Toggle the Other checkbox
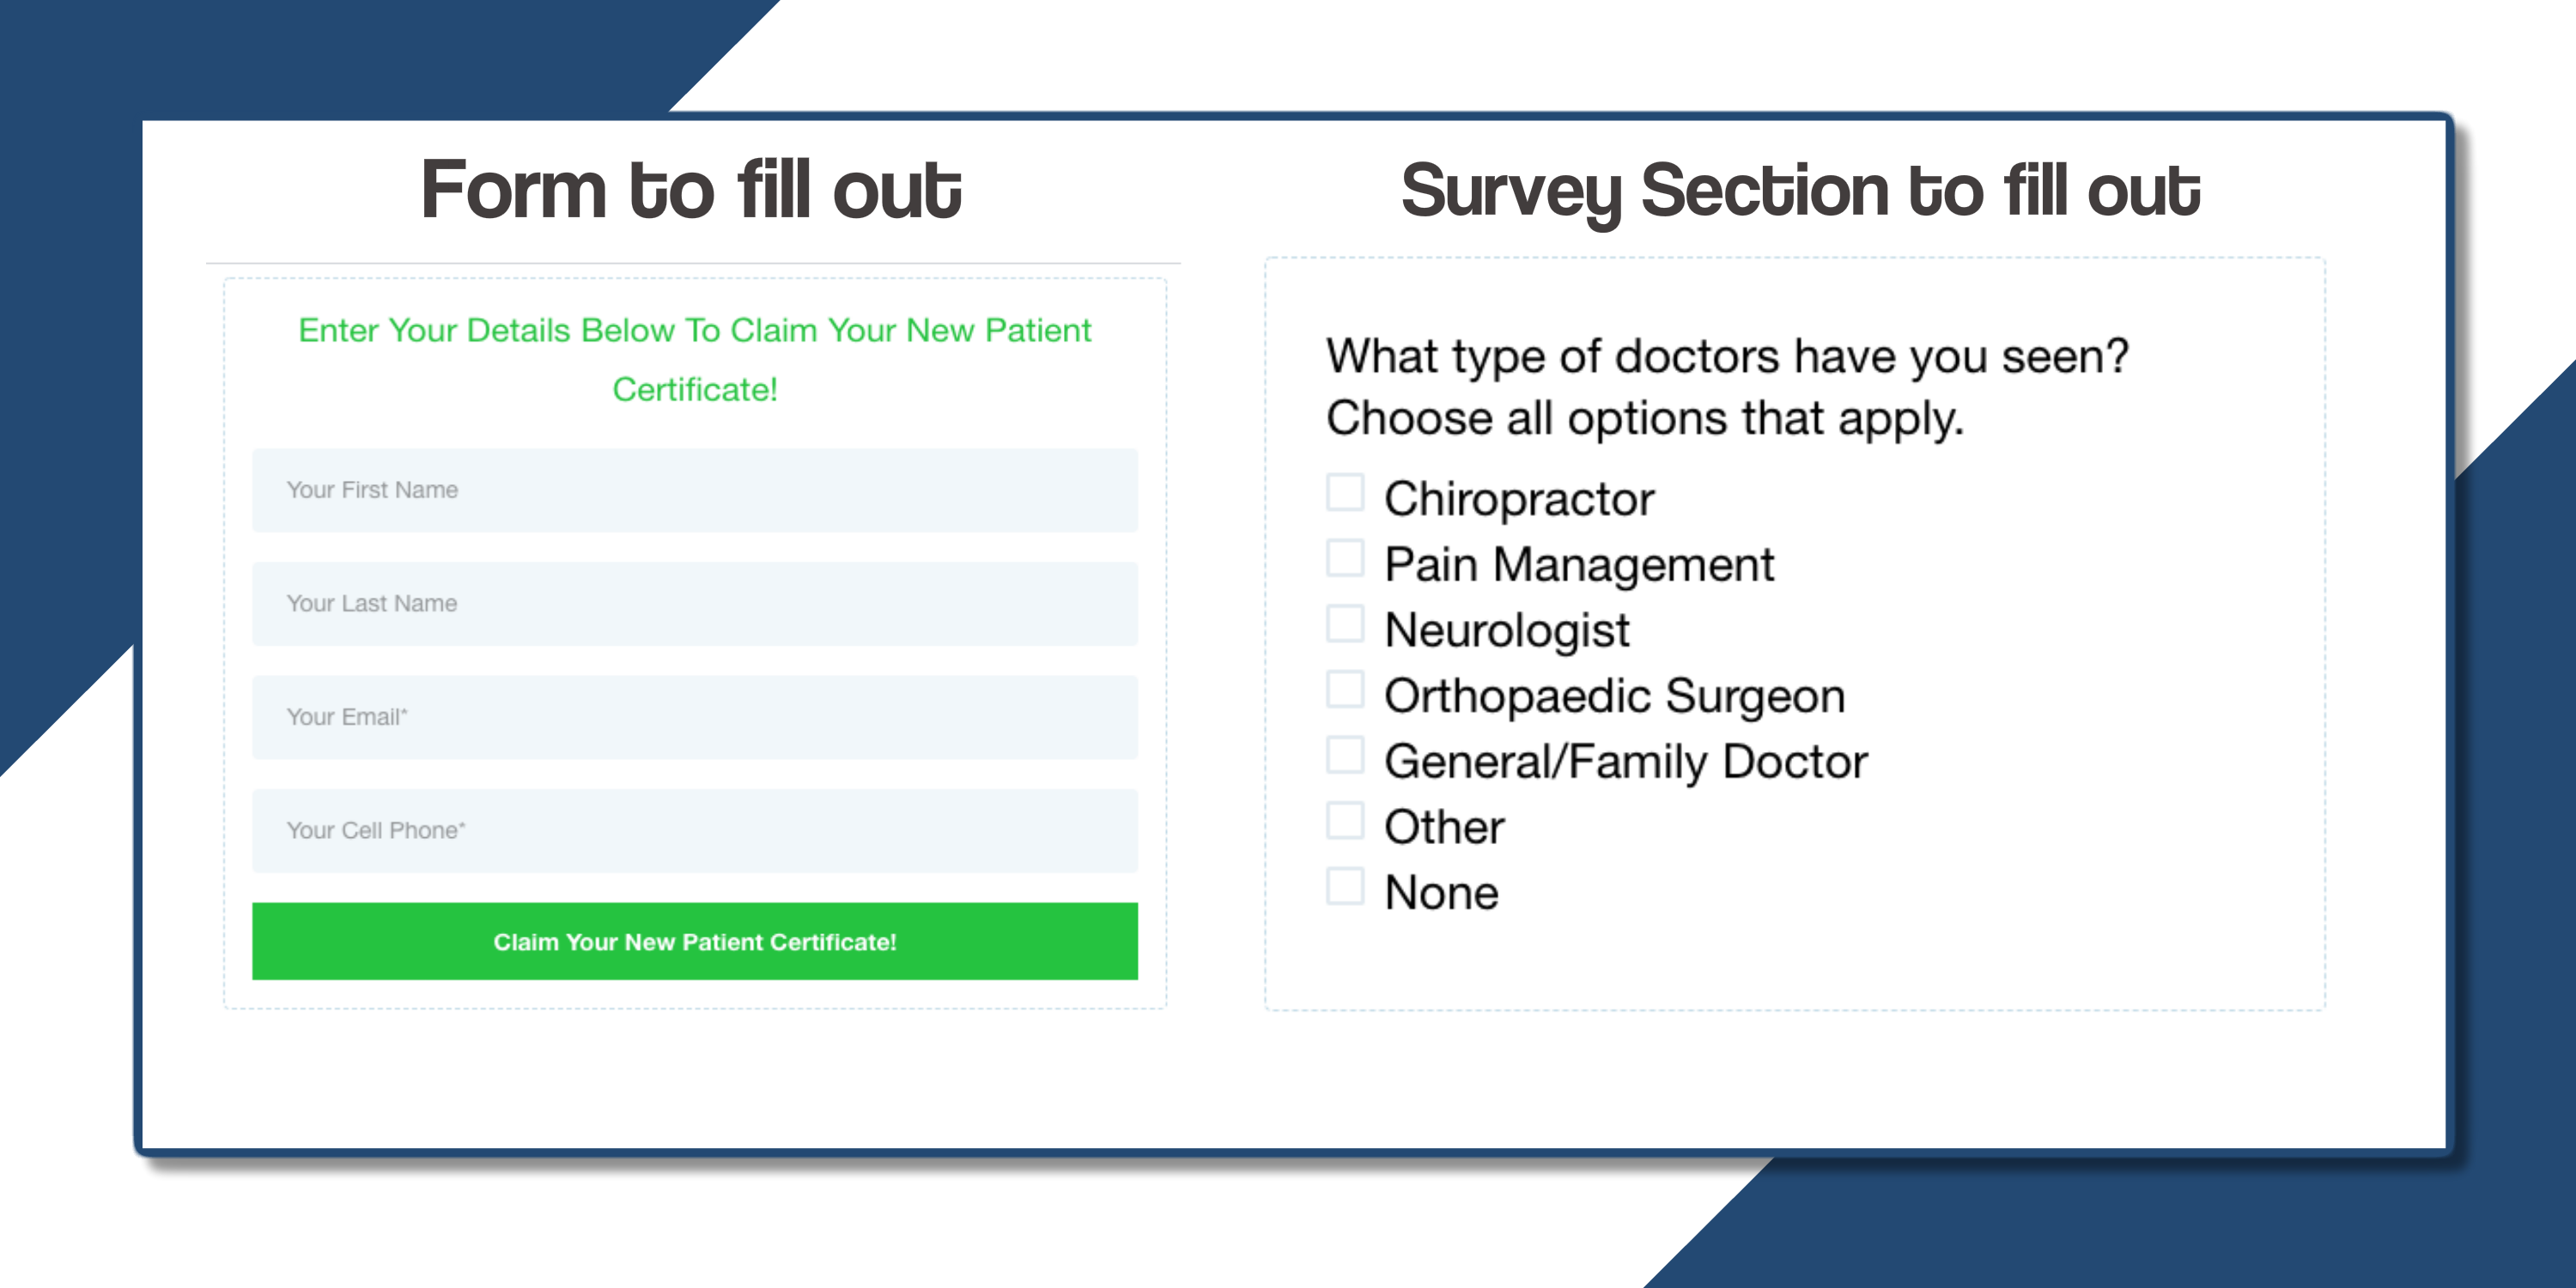Image resolution: width=2576 pixels, height=1288 pixels. [1345, 821]
